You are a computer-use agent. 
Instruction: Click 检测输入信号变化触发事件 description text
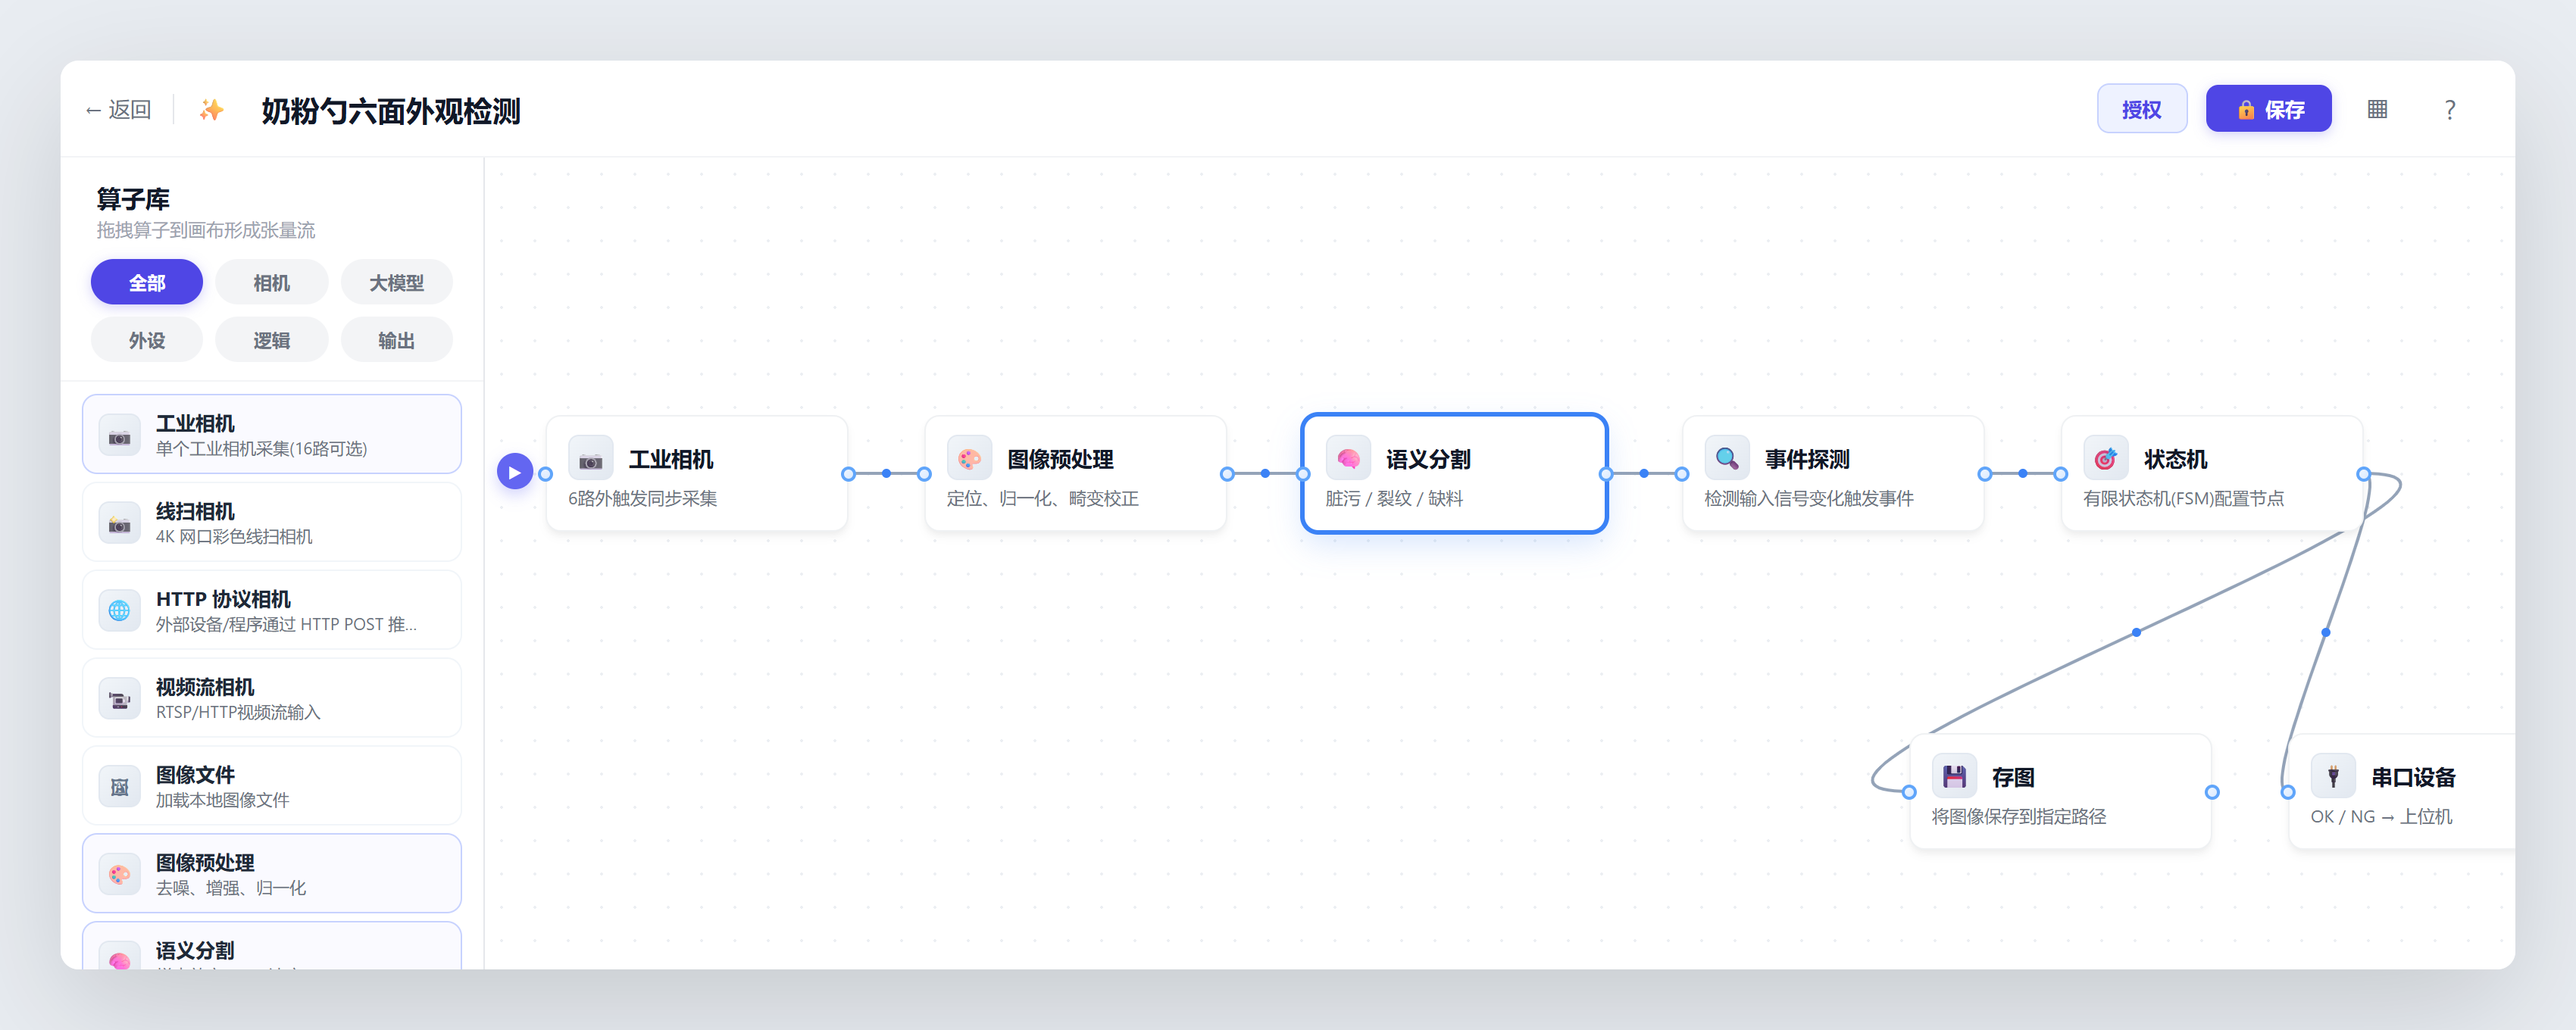[1808, 498]
